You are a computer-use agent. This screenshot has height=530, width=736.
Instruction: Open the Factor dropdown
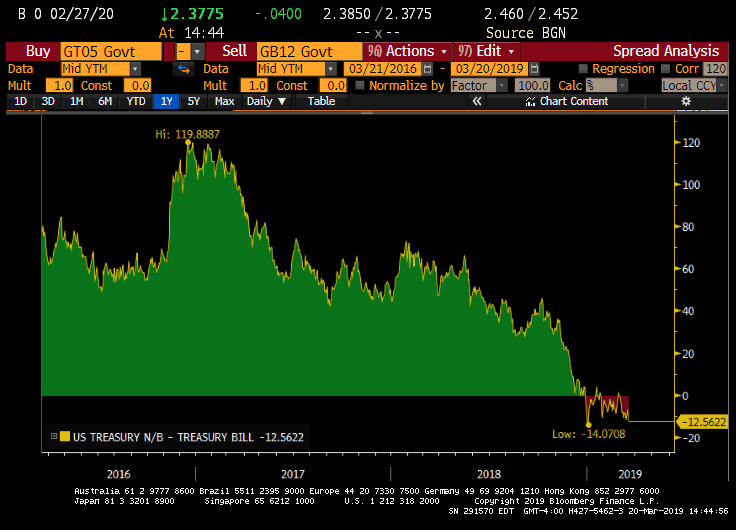pyautogui.click(x=502, y=85)
